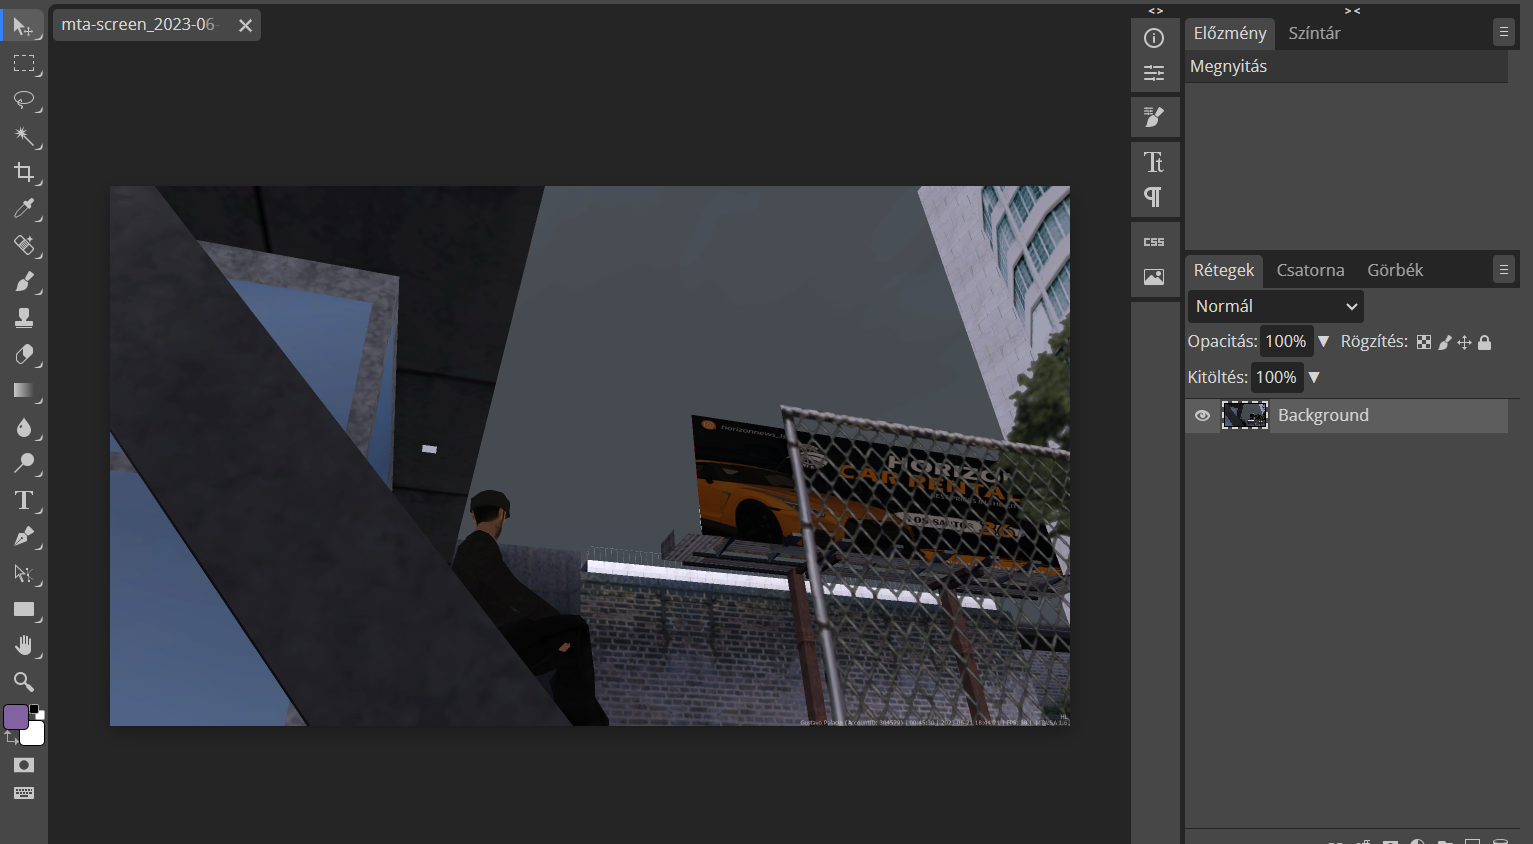The height and width of the screenshot is (844, 1533).
Task: Click the purple foreground color swatch
Action: (x=16, y=717)
